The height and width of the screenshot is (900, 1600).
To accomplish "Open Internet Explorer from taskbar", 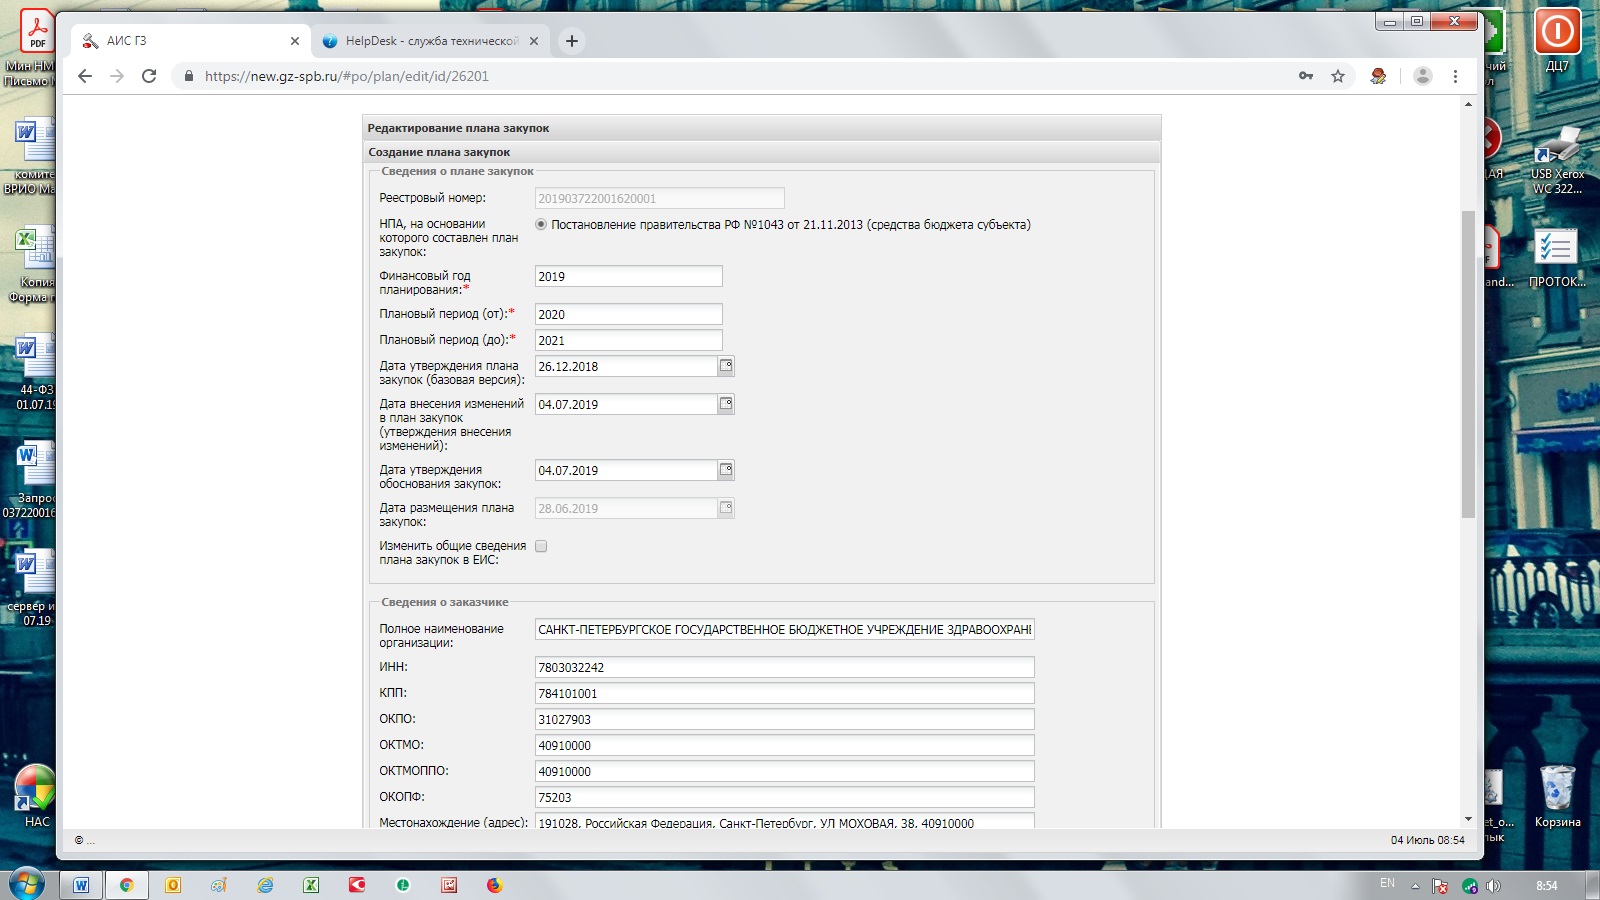I will 265,885.
